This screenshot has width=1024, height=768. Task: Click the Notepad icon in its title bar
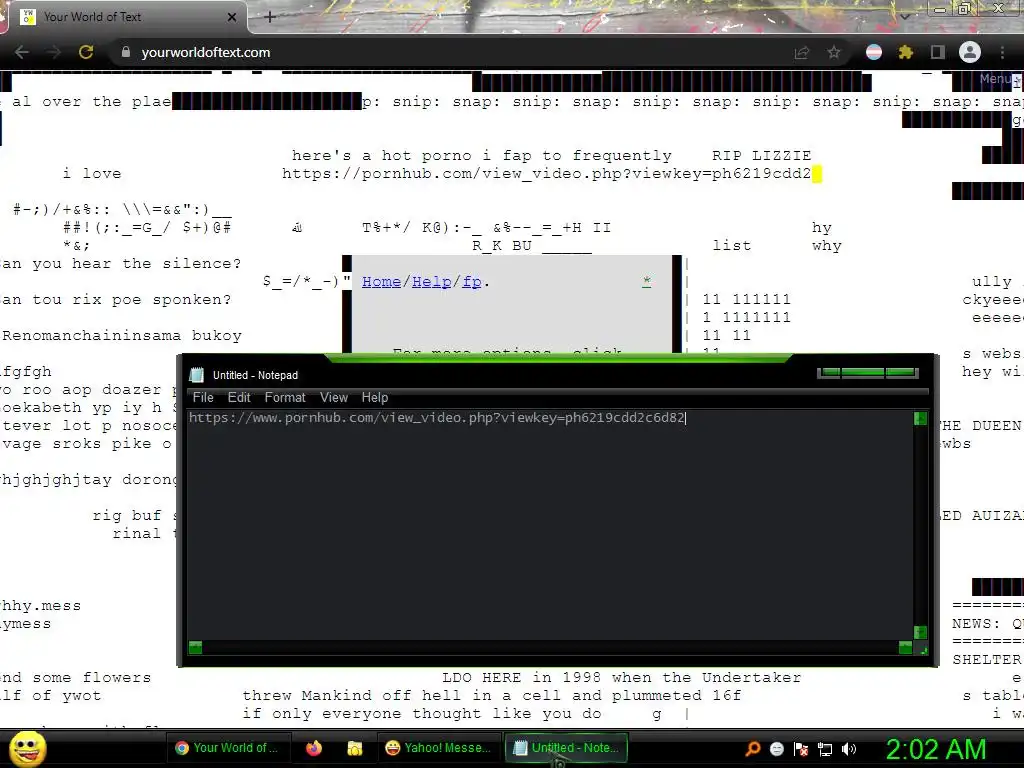pyautogui.click(x=197, y=375)
